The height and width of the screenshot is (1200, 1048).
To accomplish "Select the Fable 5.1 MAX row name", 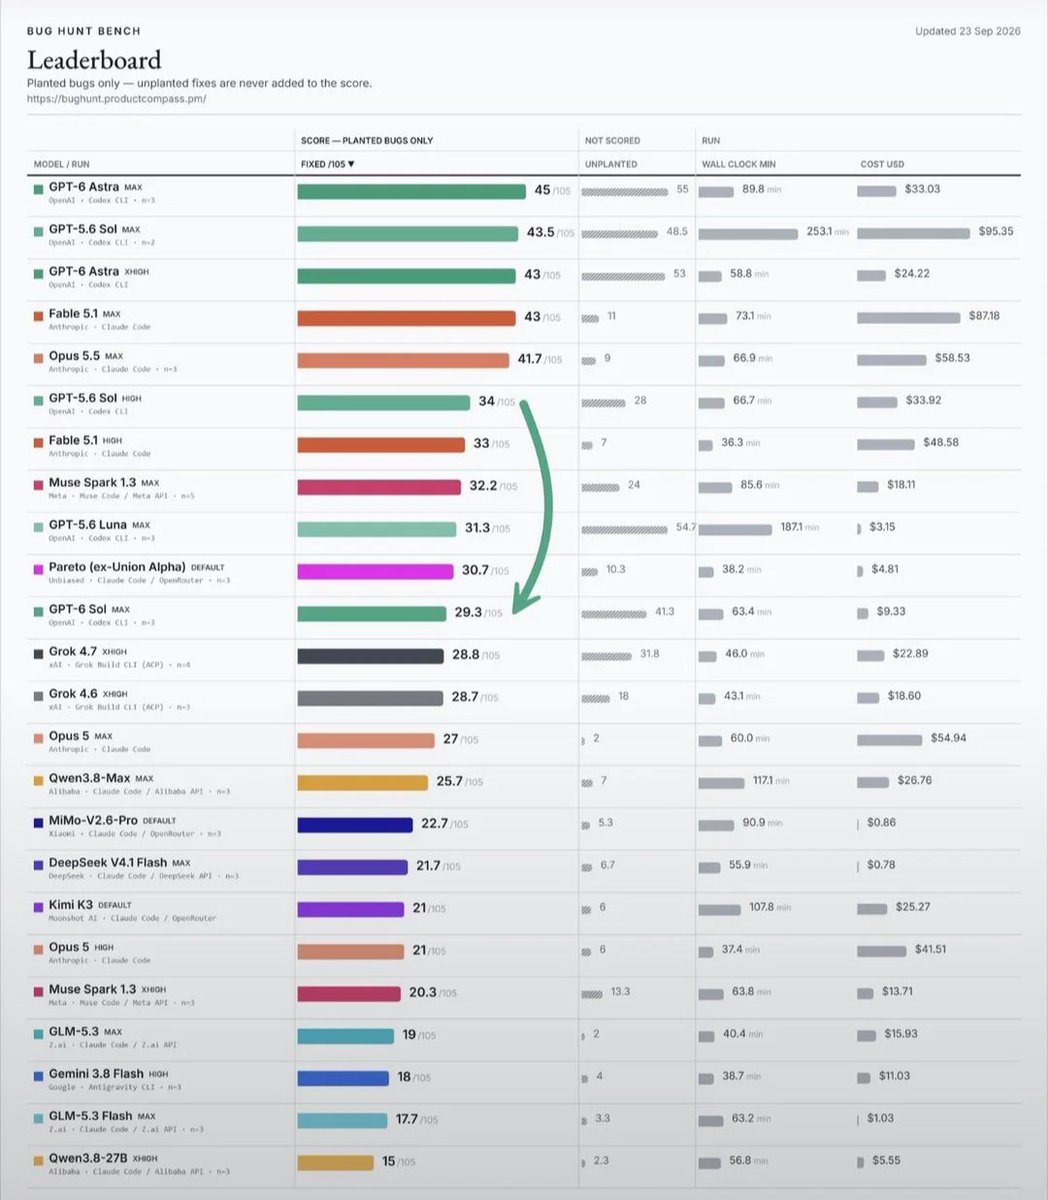I will 85,314.
